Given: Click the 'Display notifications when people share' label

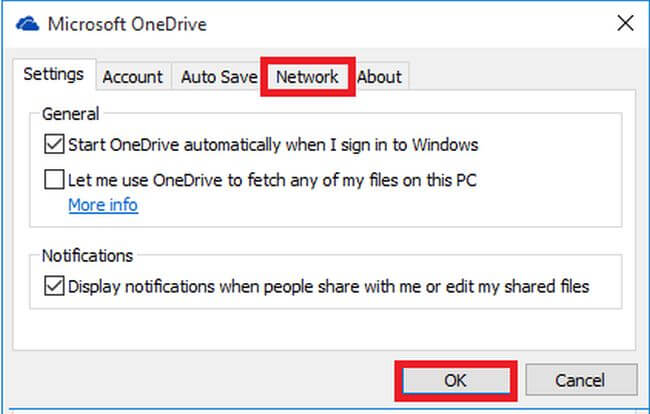Looking at the screenshot, I should 329,286.
